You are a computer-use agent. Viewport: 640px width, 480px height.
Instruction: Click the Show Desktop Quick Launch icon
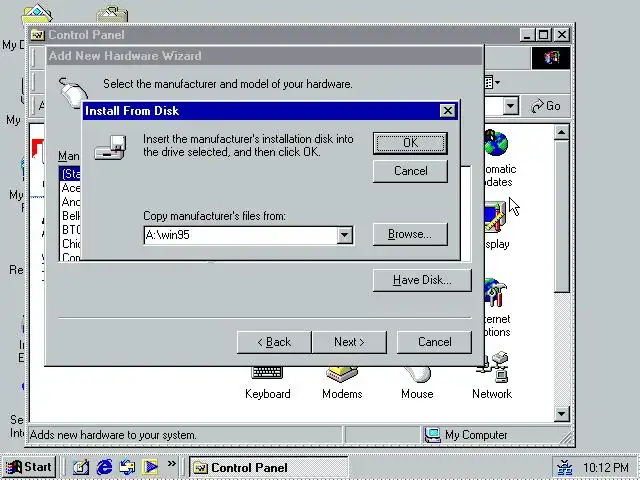tap(80, 467)
